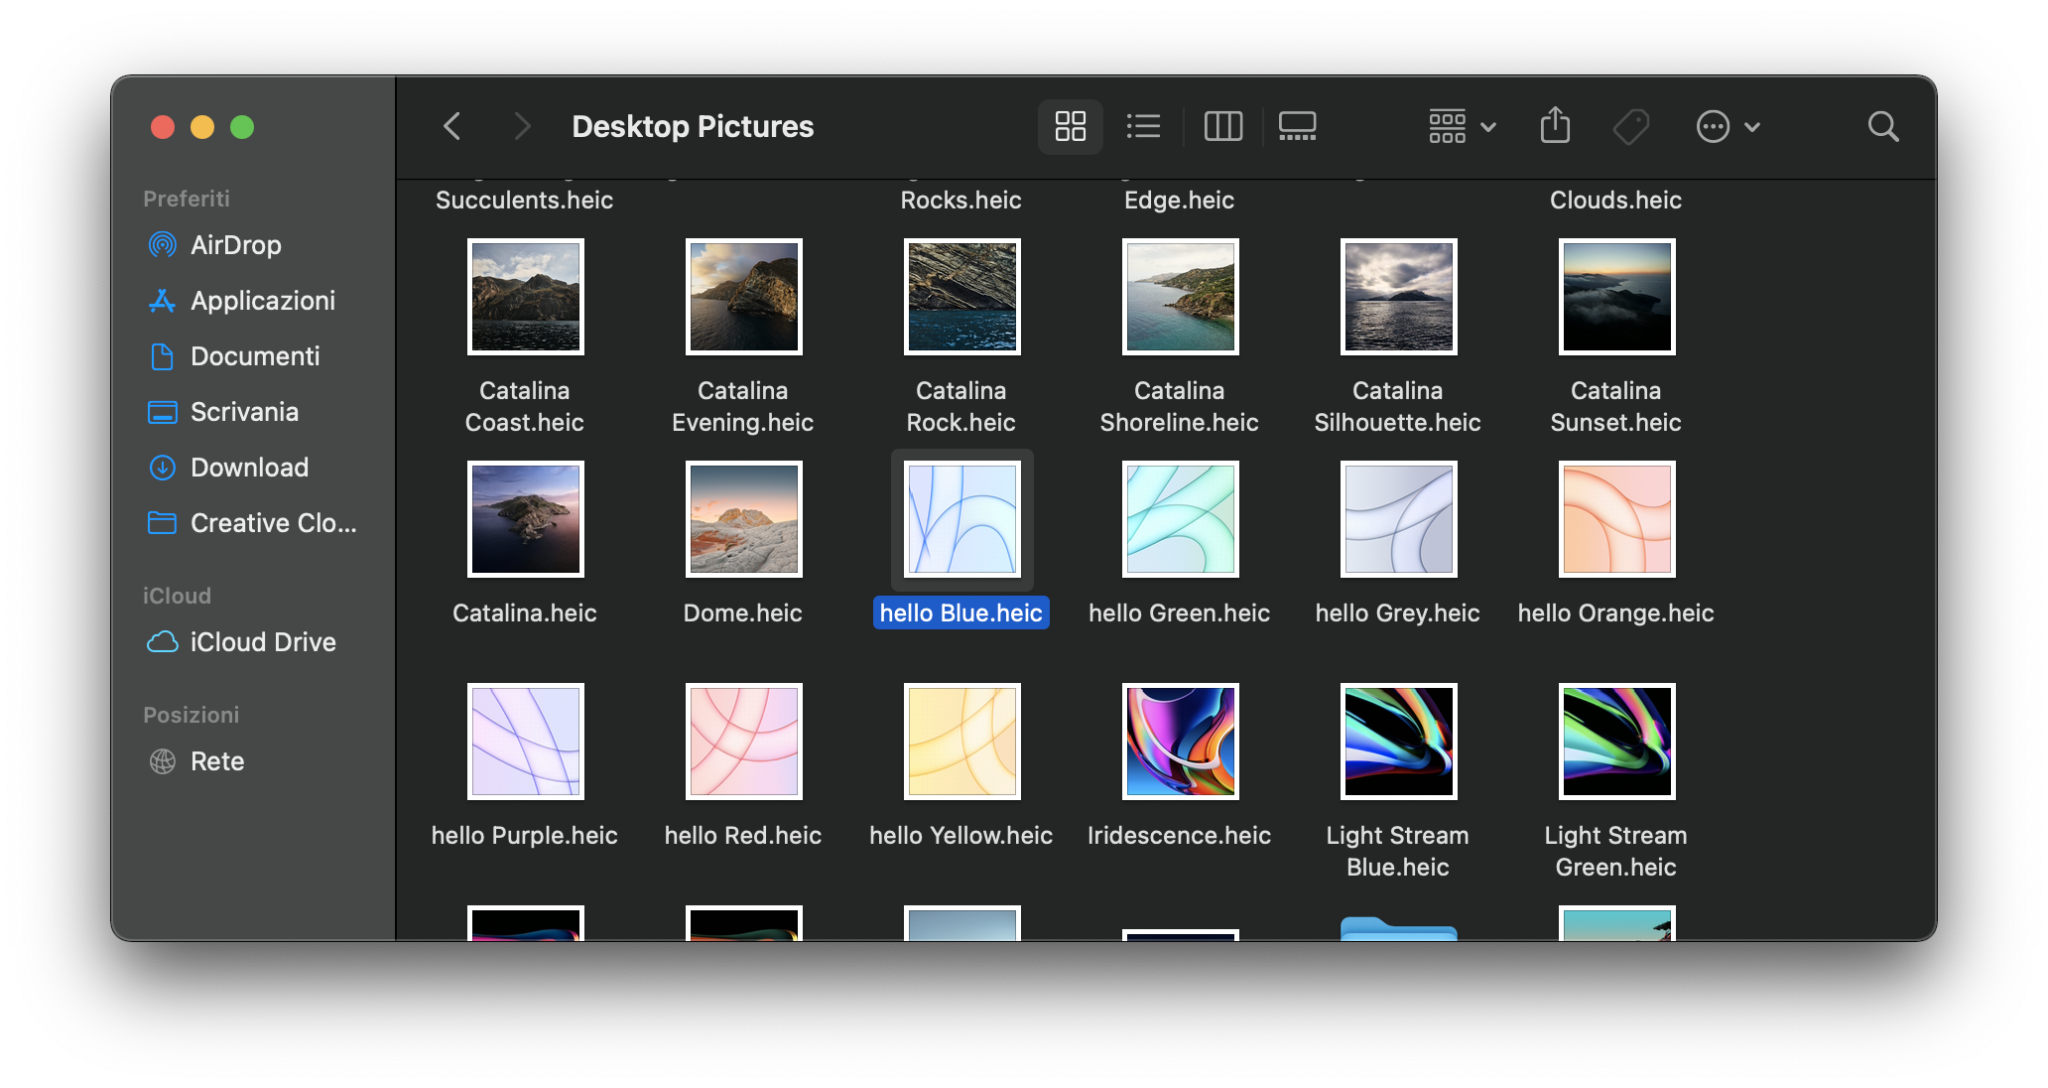Screen dimensions: 2048x1088
Task: Click the share button
Action: (x=1554, y=127)
